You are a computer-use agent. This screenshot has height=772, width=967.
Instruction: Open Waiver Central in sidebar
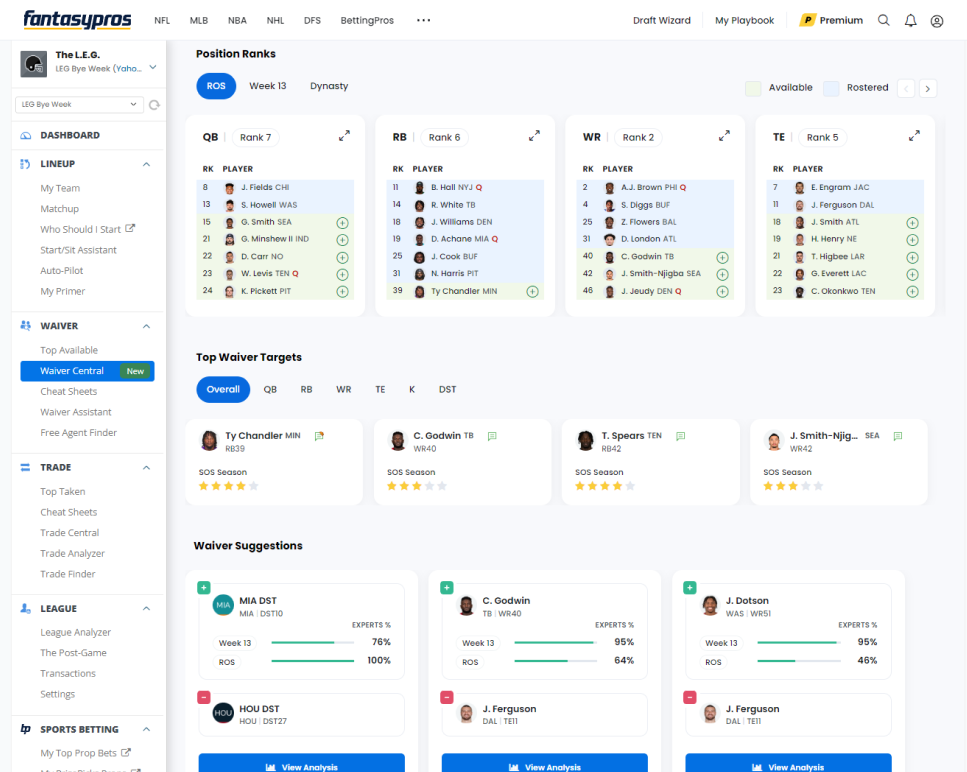(87, 371)
